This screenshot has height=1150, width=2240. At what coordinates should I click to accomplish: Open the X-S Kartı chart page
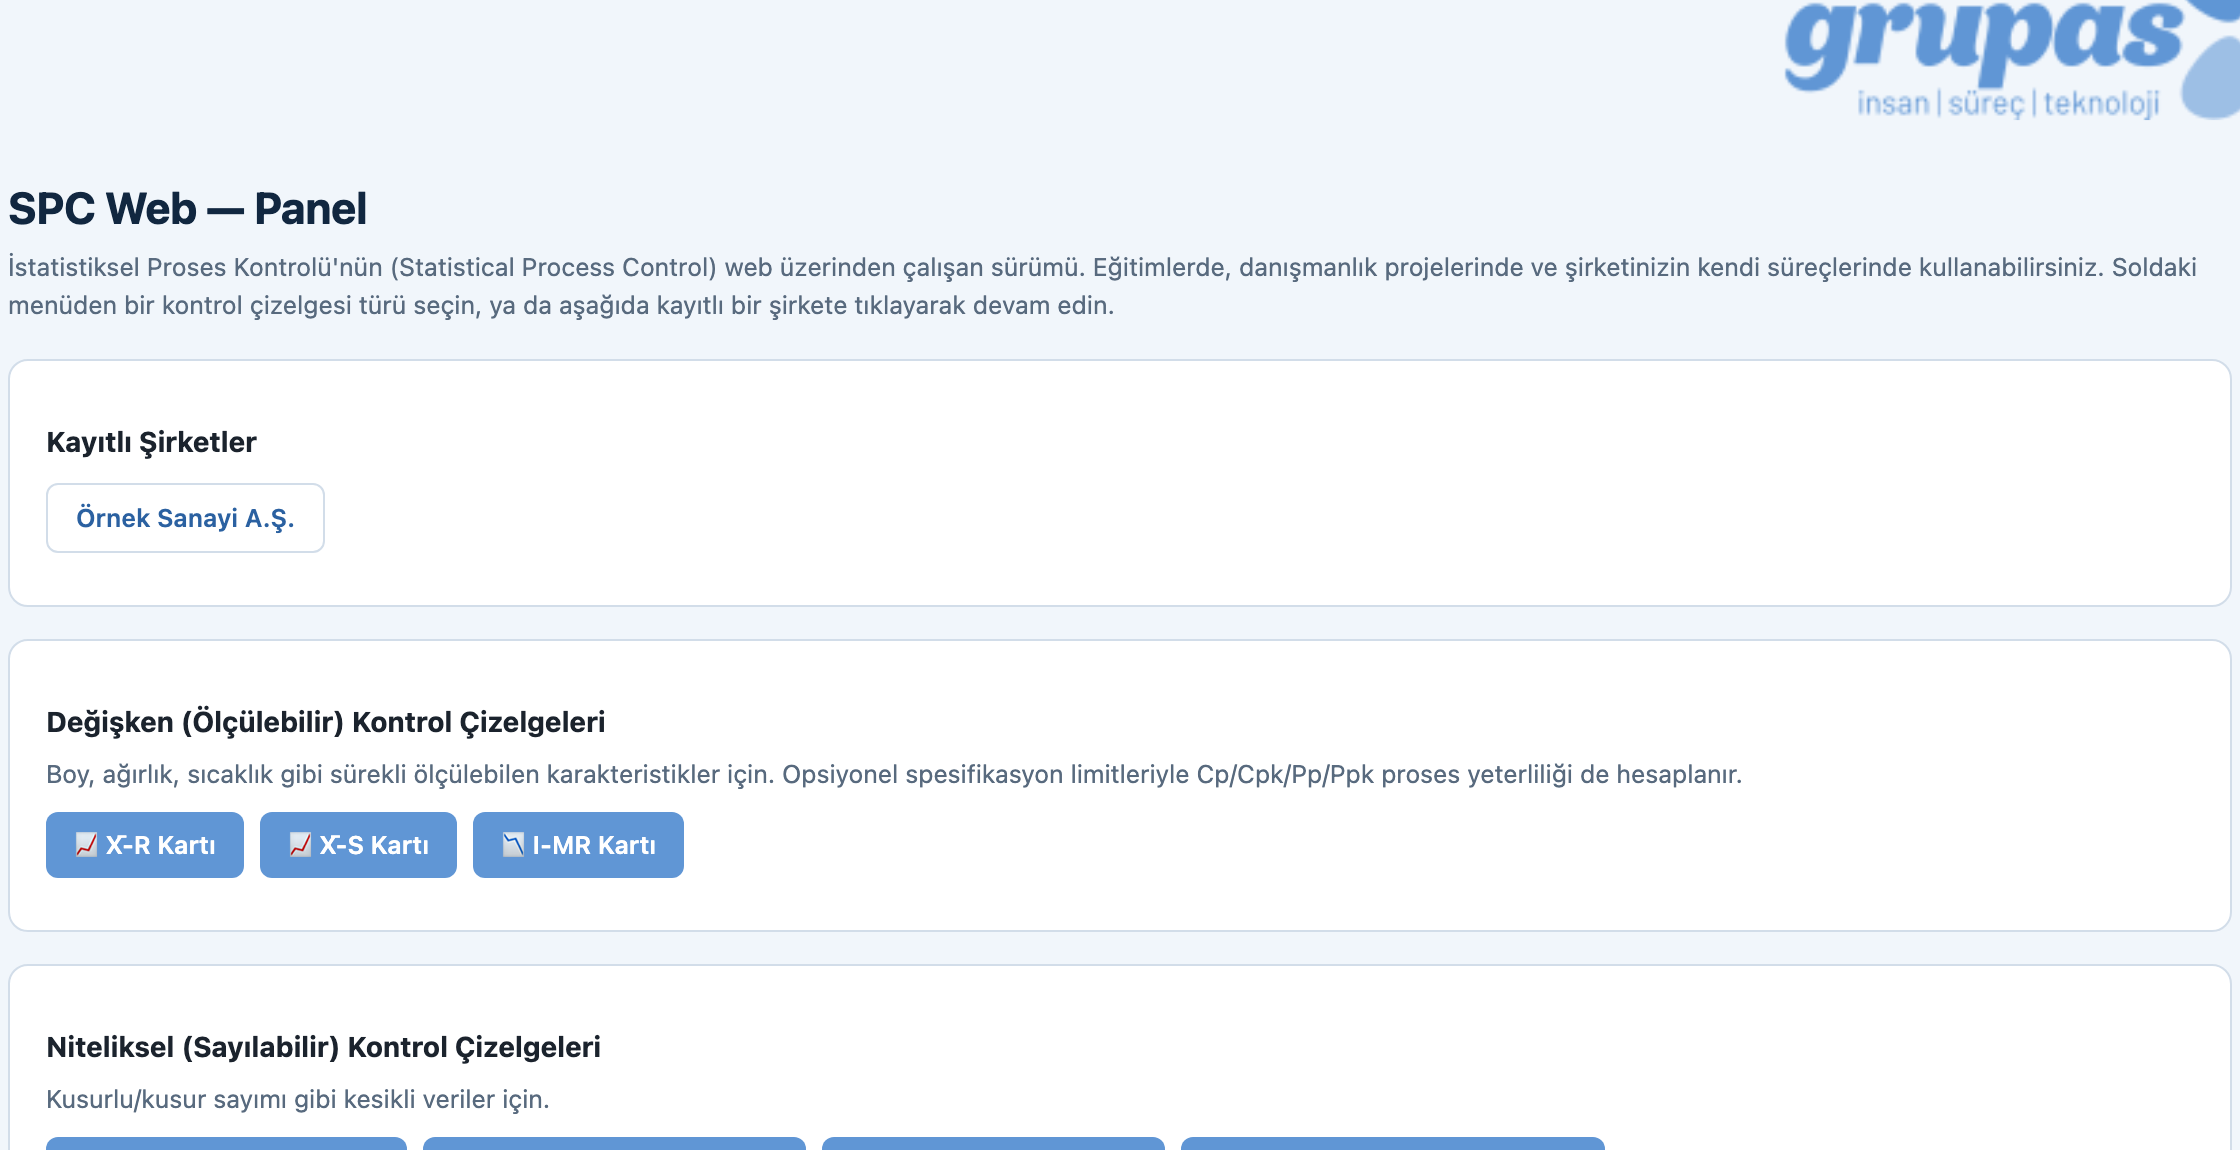coord(358,845)
